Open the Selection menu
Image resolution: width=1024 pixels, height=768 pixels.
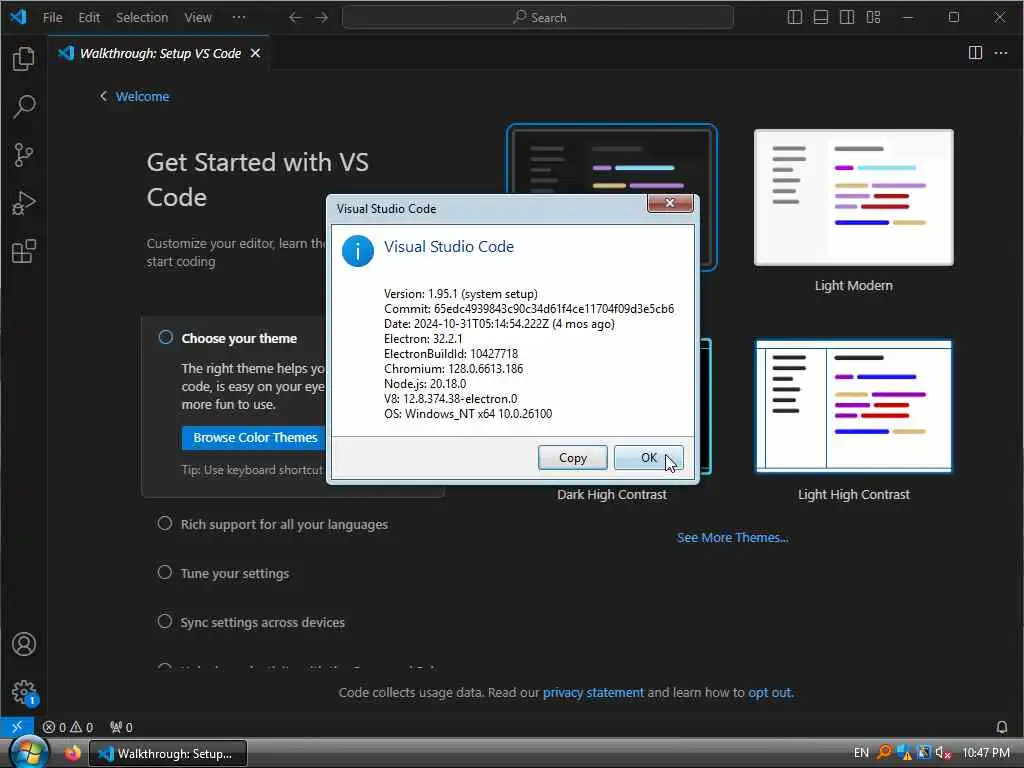(x=142, y=18)
